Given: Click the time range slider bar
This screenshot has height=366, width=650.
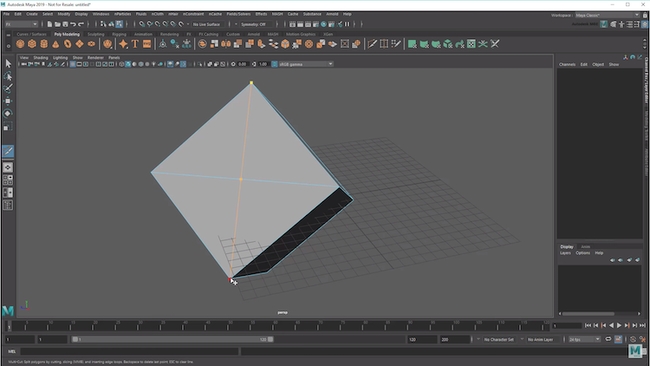Looking at the screenshot, I should tap(172, 339).
